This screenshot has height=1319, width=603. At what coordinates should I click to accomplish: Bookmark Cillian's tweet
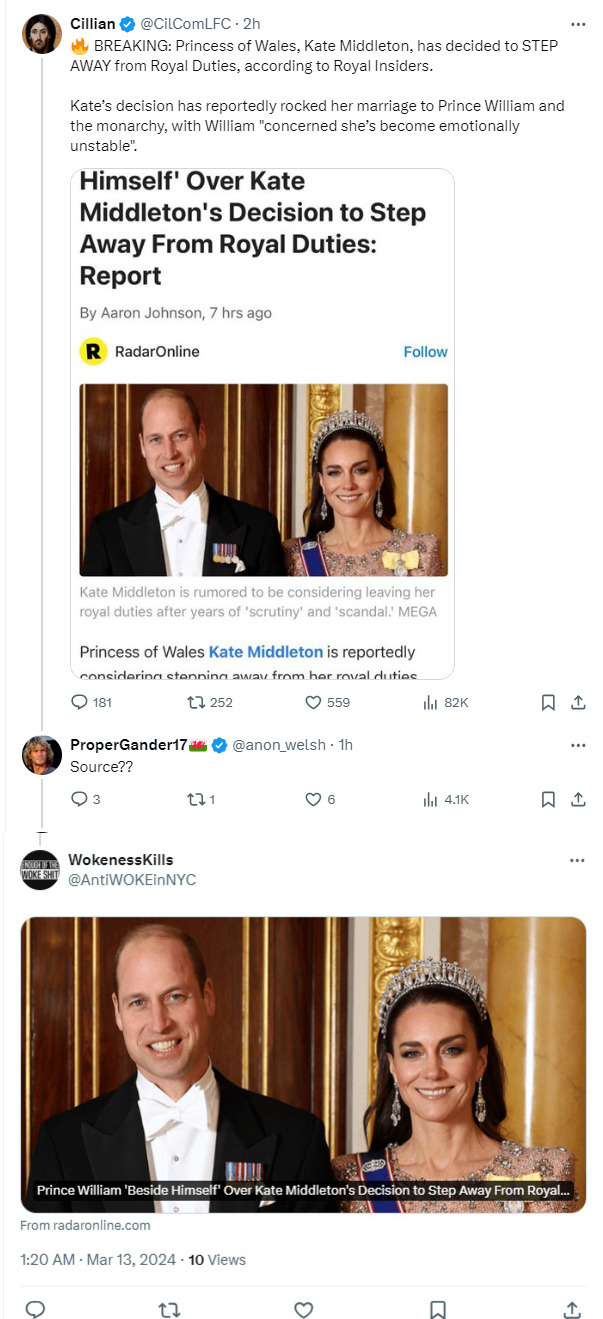pyautogui.click(x=548, y=702)
